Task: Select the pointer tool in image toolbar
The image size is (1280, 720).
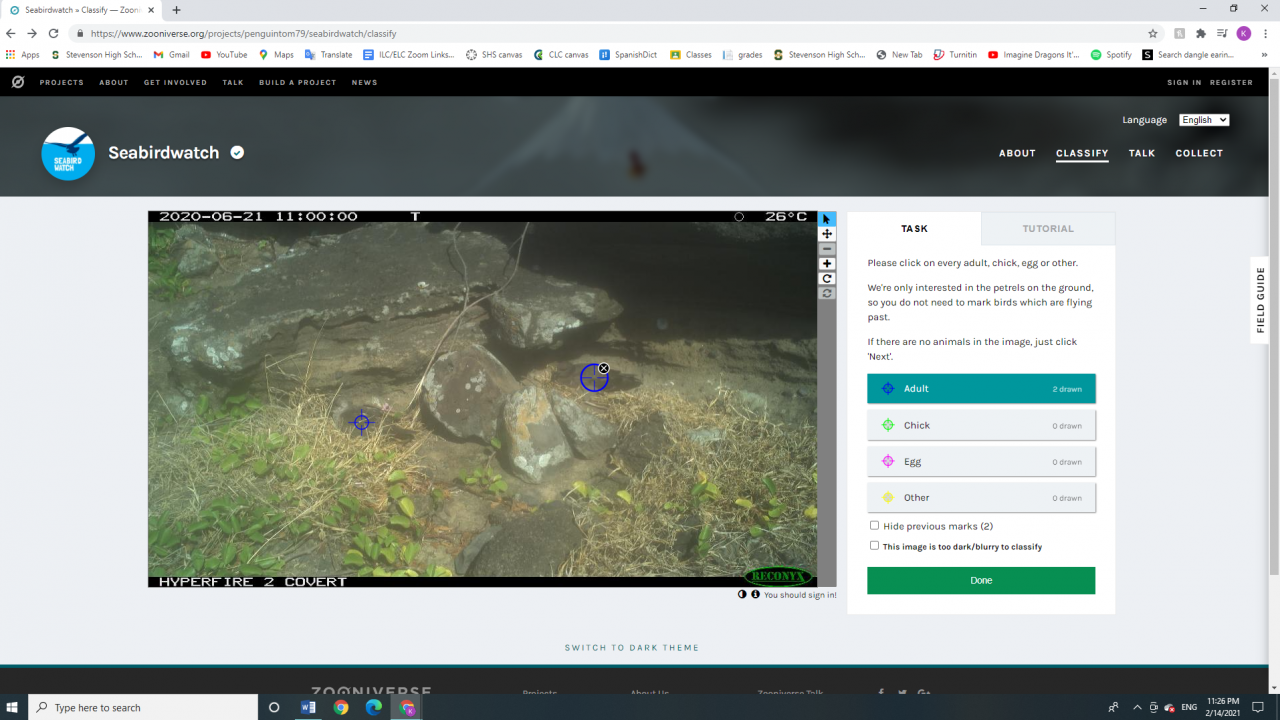Action: pos(827,219)
